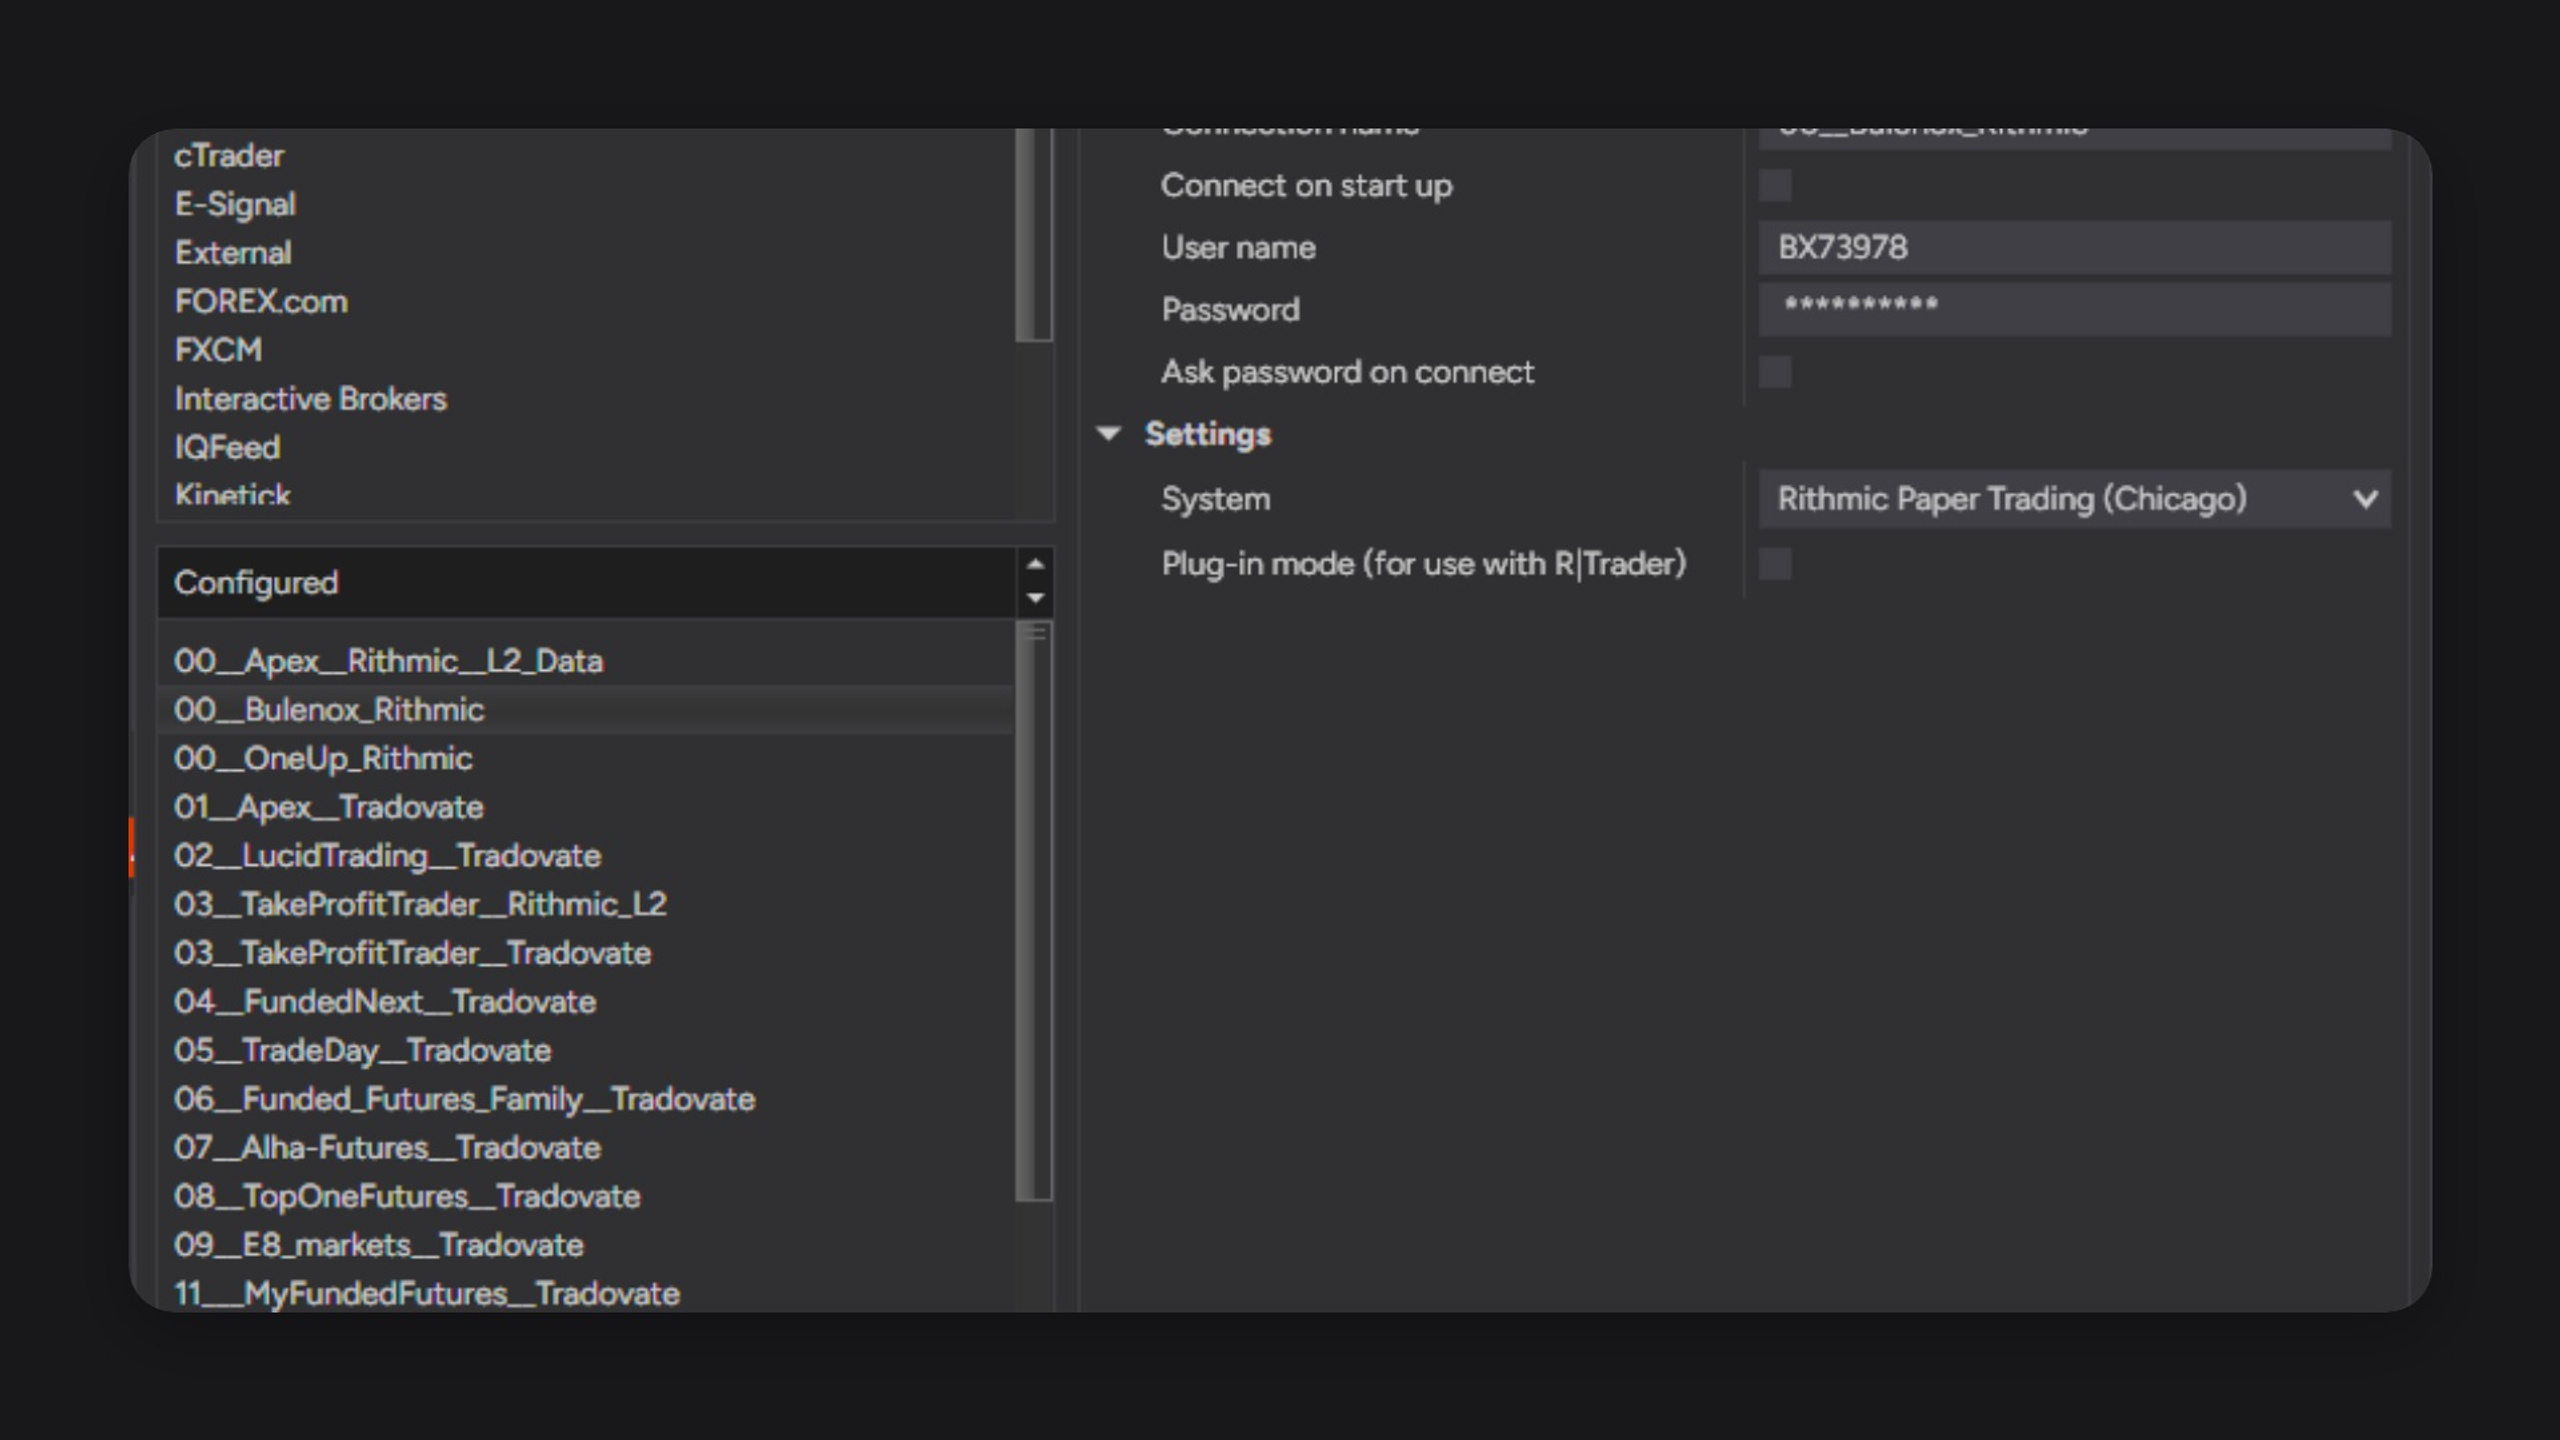Enable the Connect on start up checkbox
The image size is (2560, 1440).
(1775, 186)
